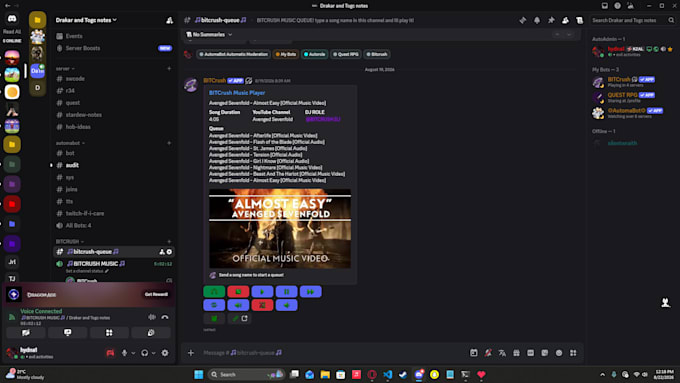Image resolution: width=680 pixels, height=383 pixels.
Task: Click the blue left-arrow button ending second row
Action: coord(287,305)
